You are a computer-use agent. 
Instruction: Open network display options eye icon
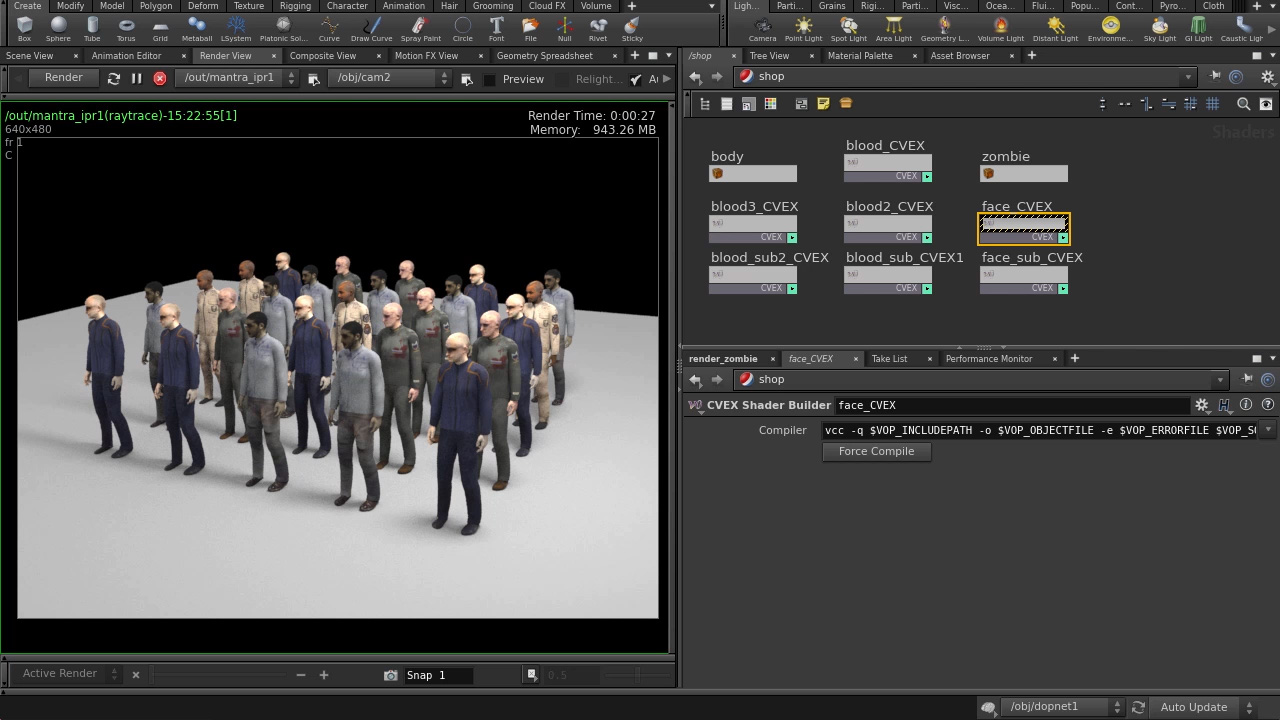pos(1266,104)
